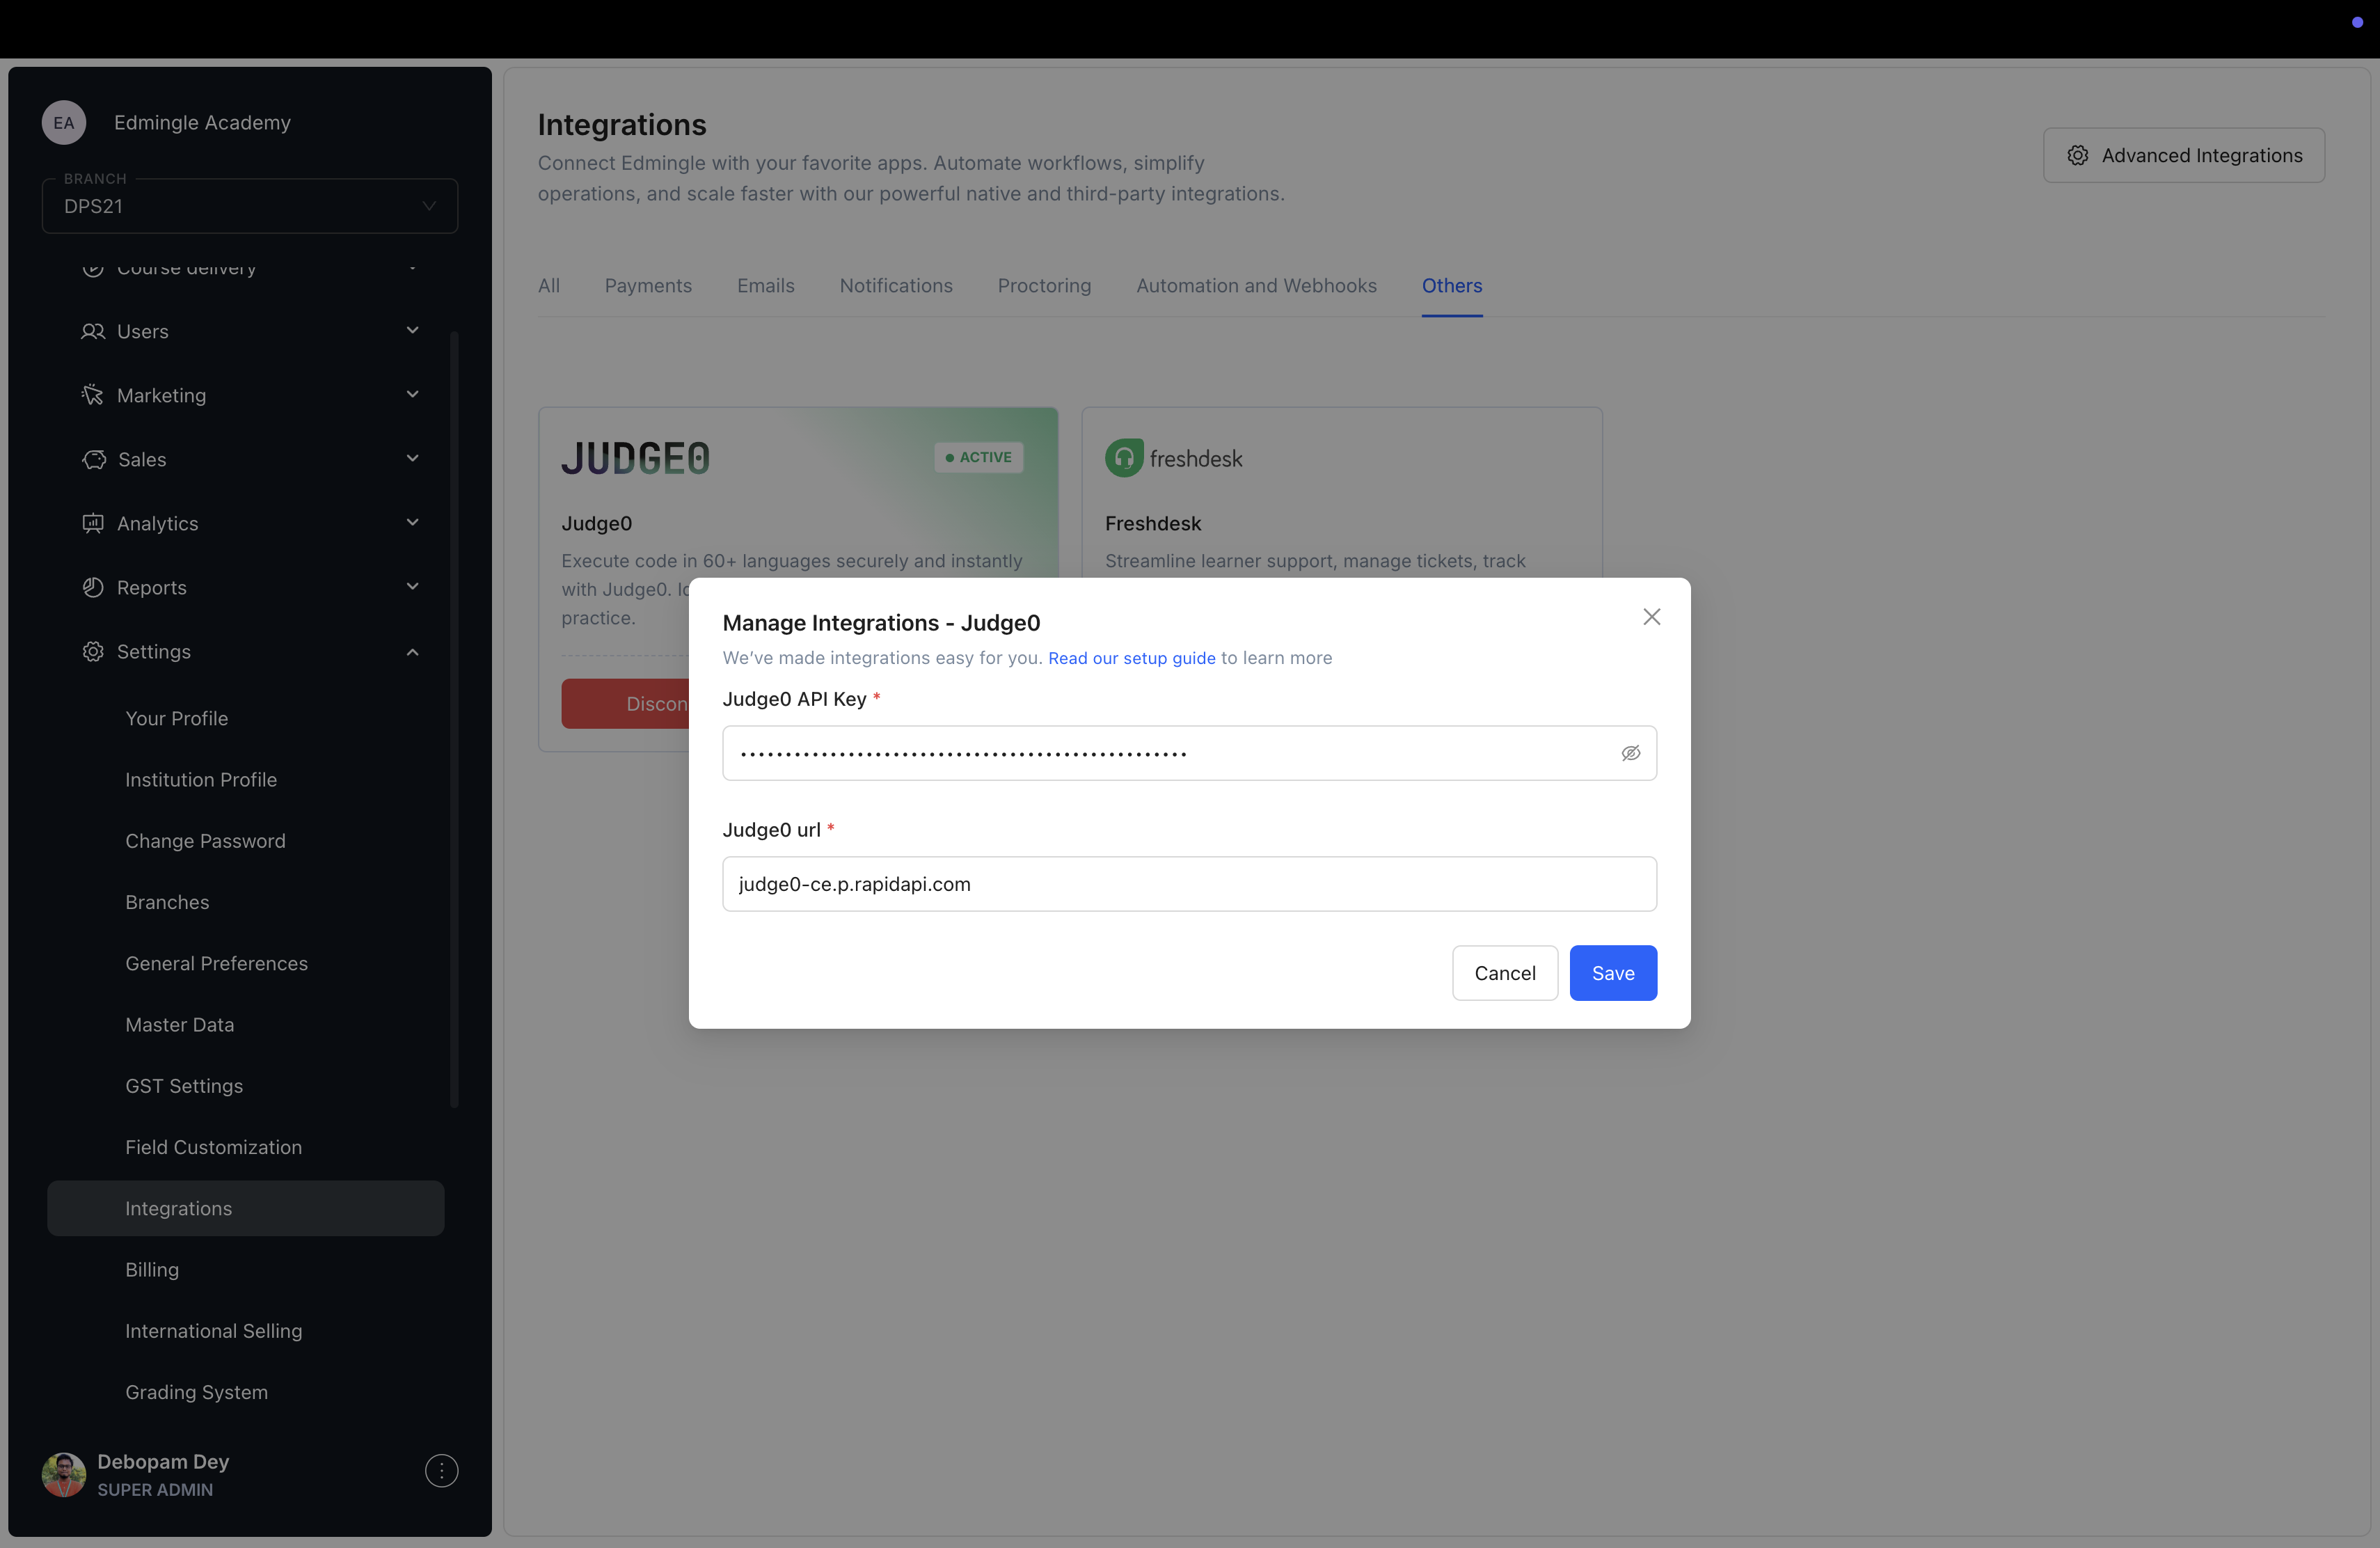The image size is (2380, 1548).
Task: Click the Marketing cursor icon
Action: pos(93,395)
